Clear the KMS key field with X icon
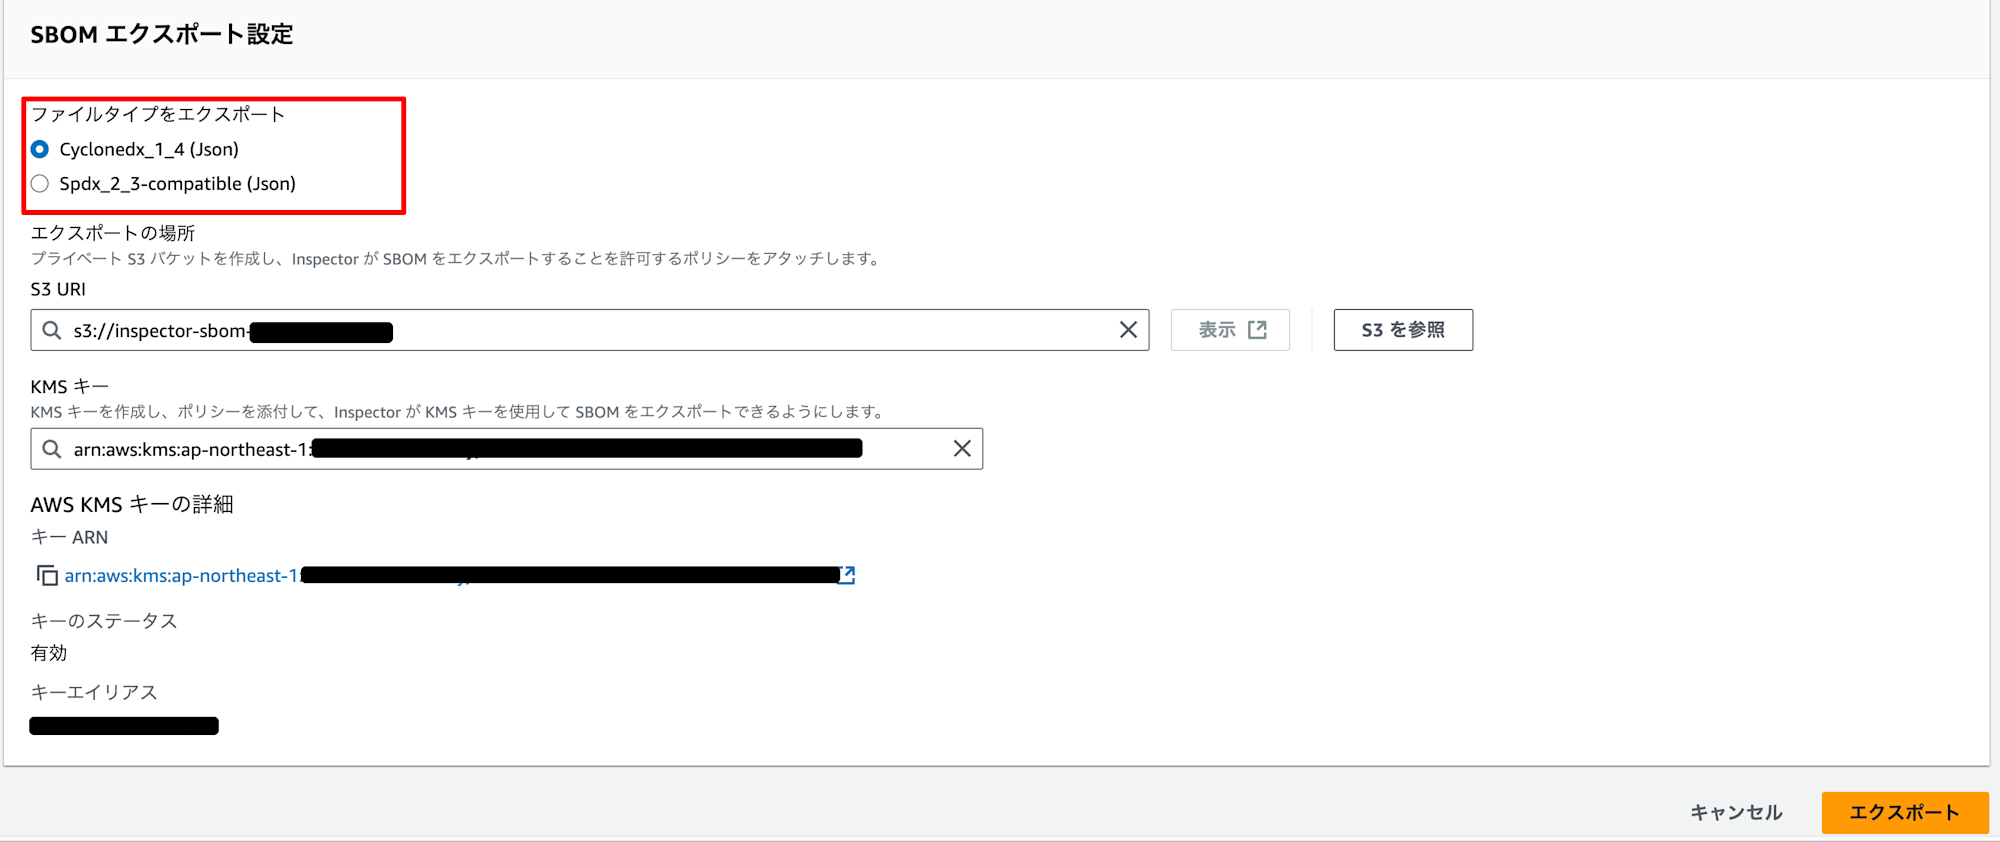Screen dimensions: 2000x842 962,449
